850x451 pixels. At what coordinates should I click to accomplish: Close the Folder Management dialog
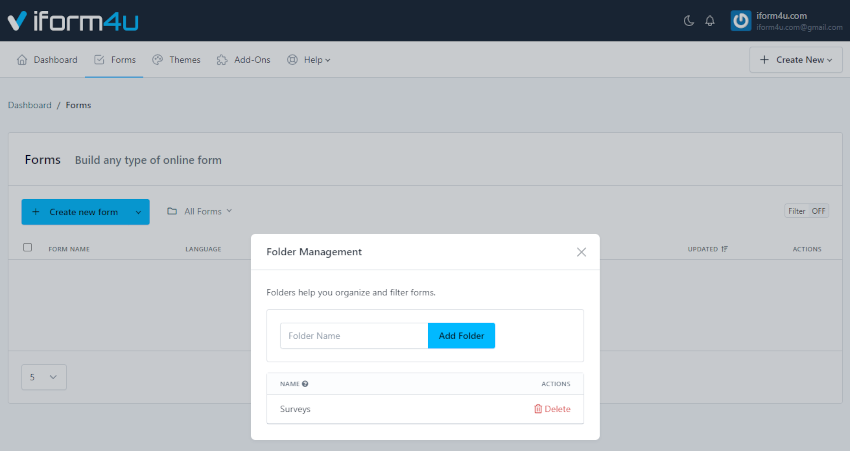pos(581,252)
